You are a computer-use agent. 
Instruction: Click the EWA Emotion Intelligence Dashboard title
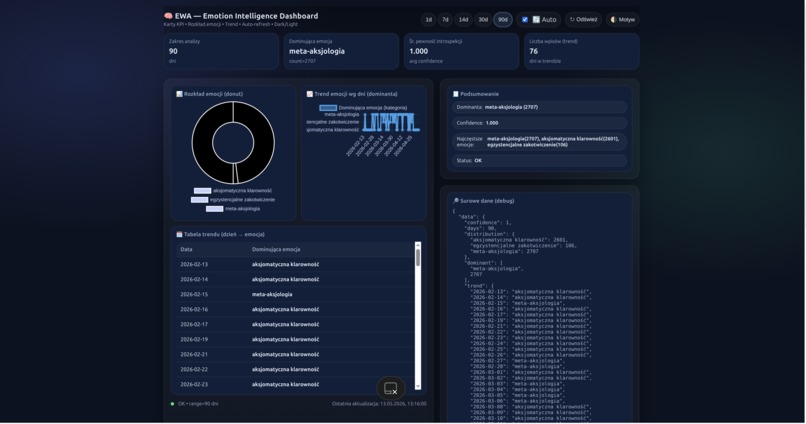coord(246,16)
